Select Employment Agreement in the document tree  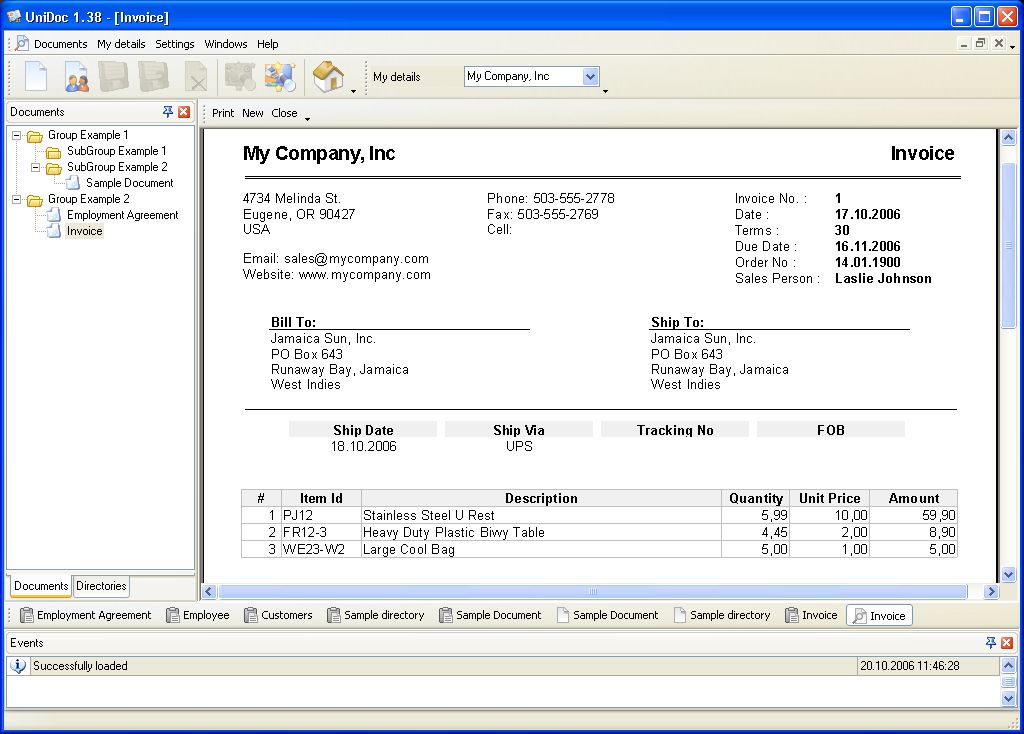(x=123, y=215)
